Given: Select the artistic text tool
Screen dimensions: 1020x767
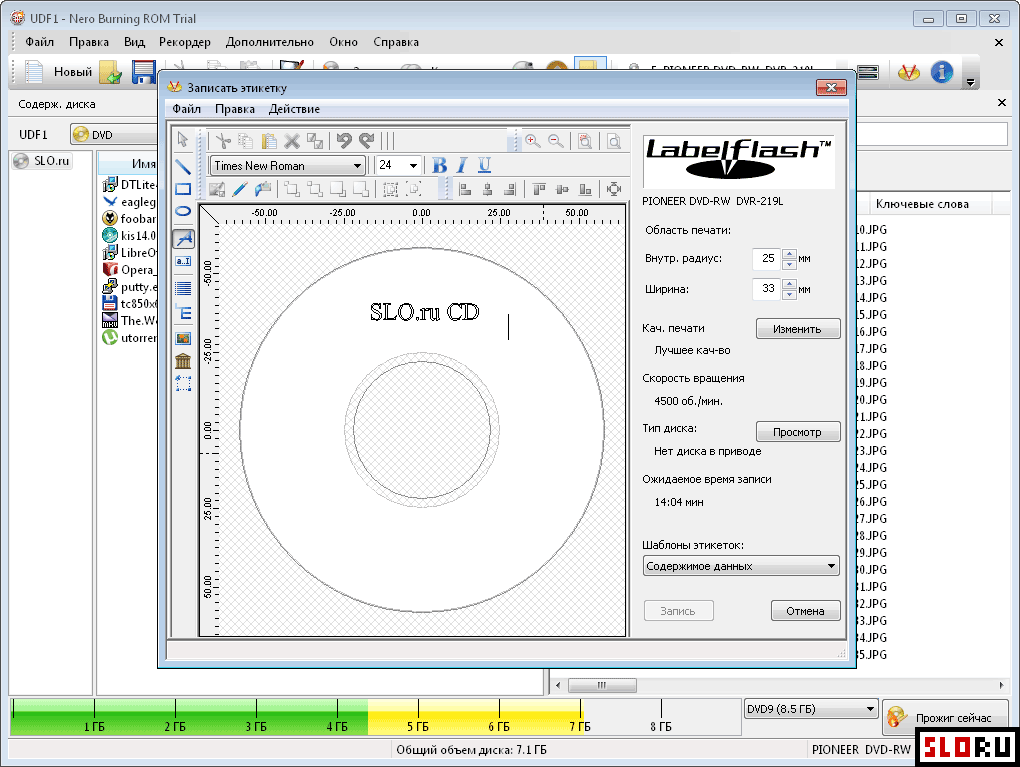Looking at the screenshot, I should [183, 239].
